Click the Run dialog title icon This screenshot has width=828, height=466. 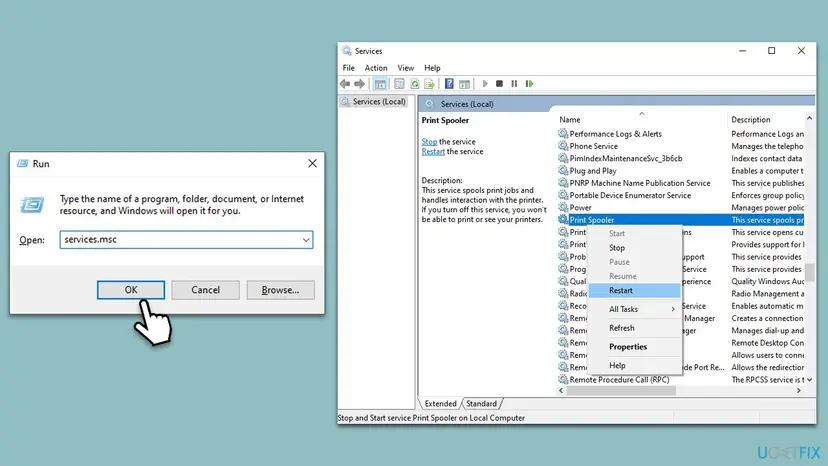pos(22,163)
